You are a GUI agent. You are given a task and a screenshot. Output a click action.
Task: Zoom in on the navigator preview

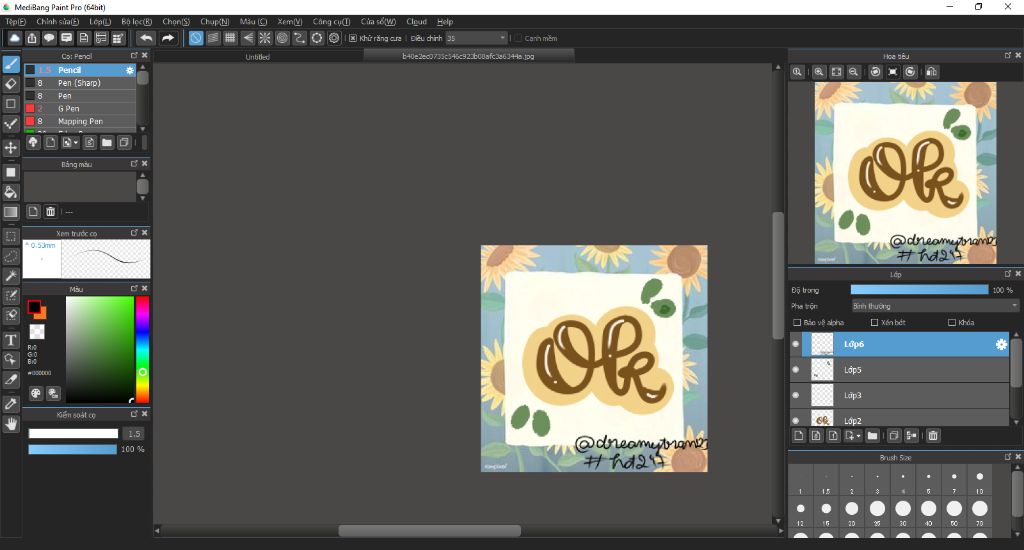coord(818,72)
